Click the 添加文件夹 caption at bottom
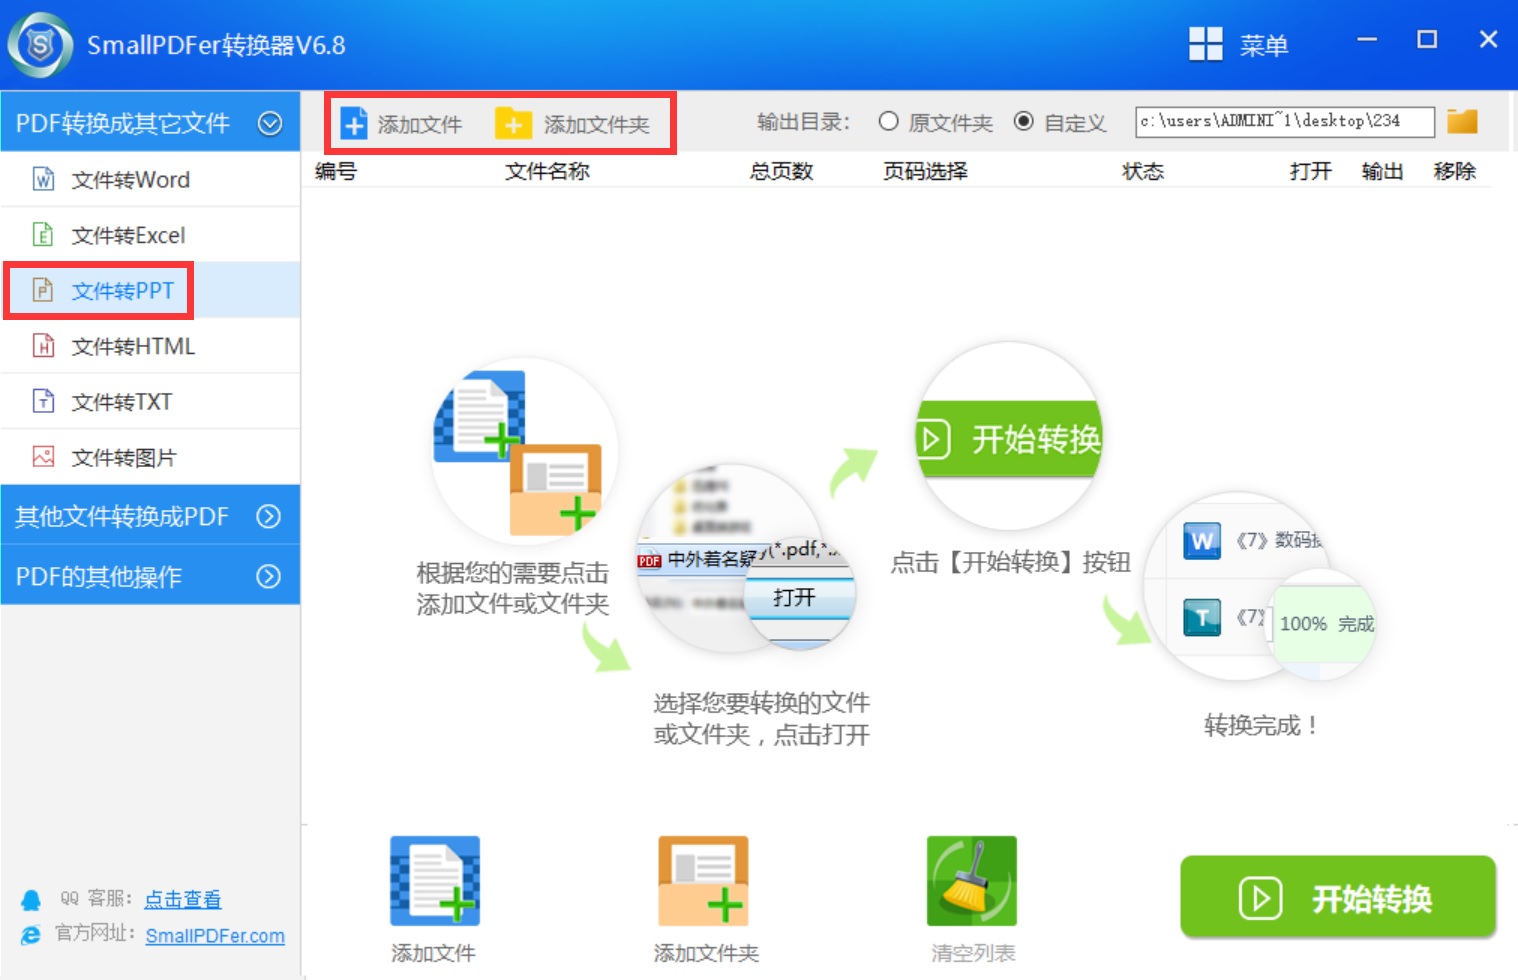 (706, 953)
